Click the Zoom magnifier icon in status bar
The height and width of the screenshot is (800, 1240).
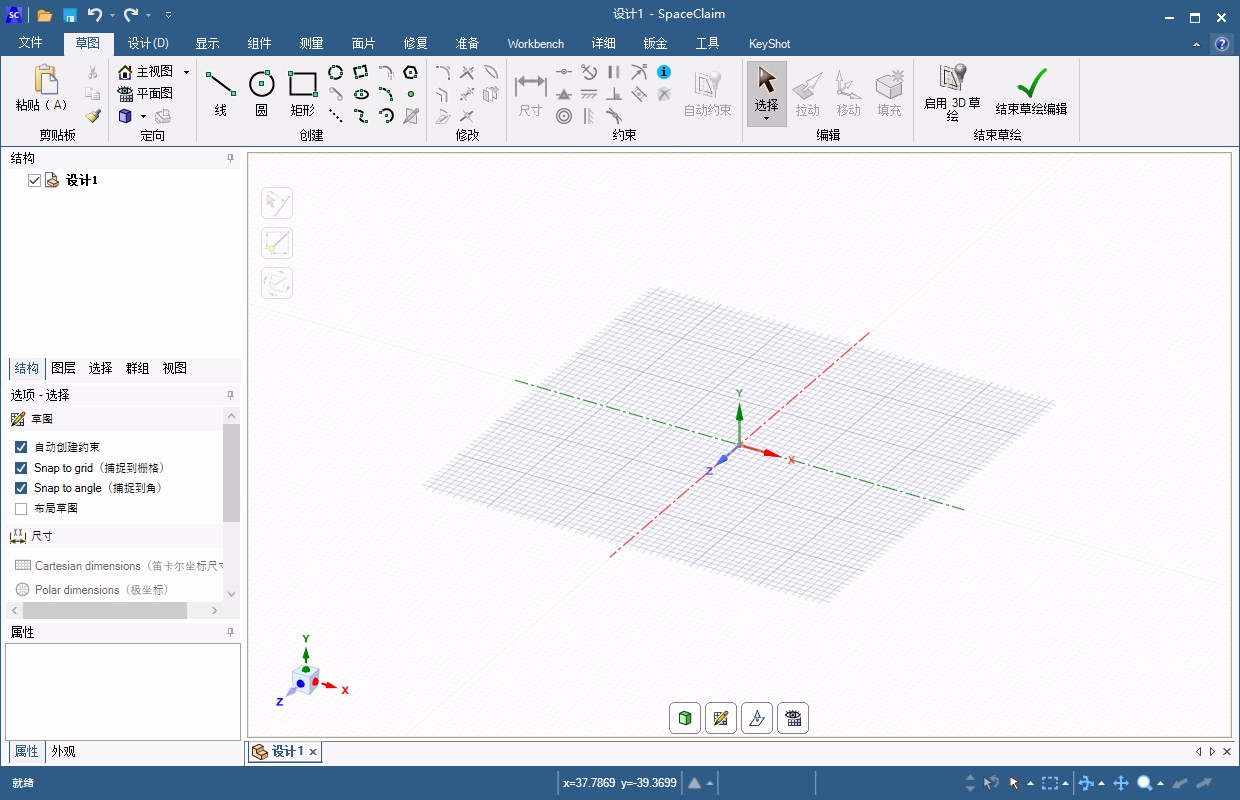tap(1146, 783)
